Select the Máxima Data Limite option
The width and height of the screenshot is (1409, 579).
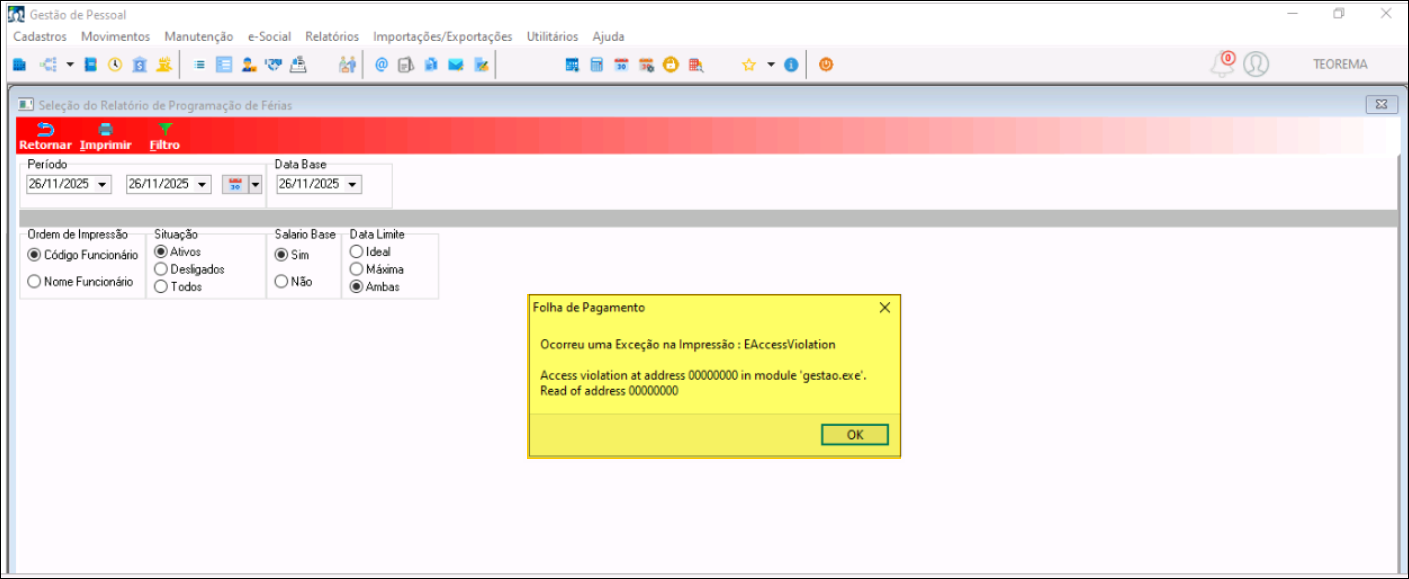point(355,269)
